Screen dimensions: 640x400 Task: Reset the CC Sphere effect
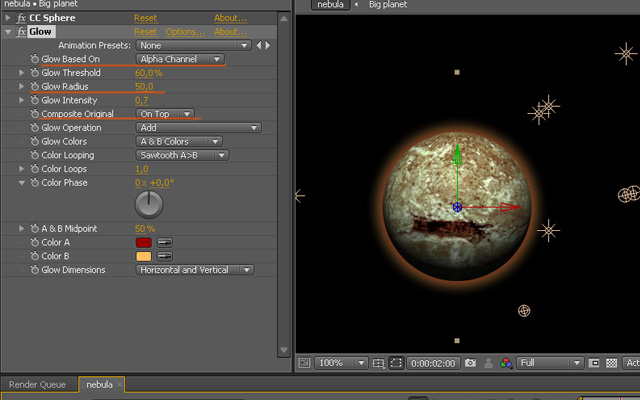[x=145, y=18]
